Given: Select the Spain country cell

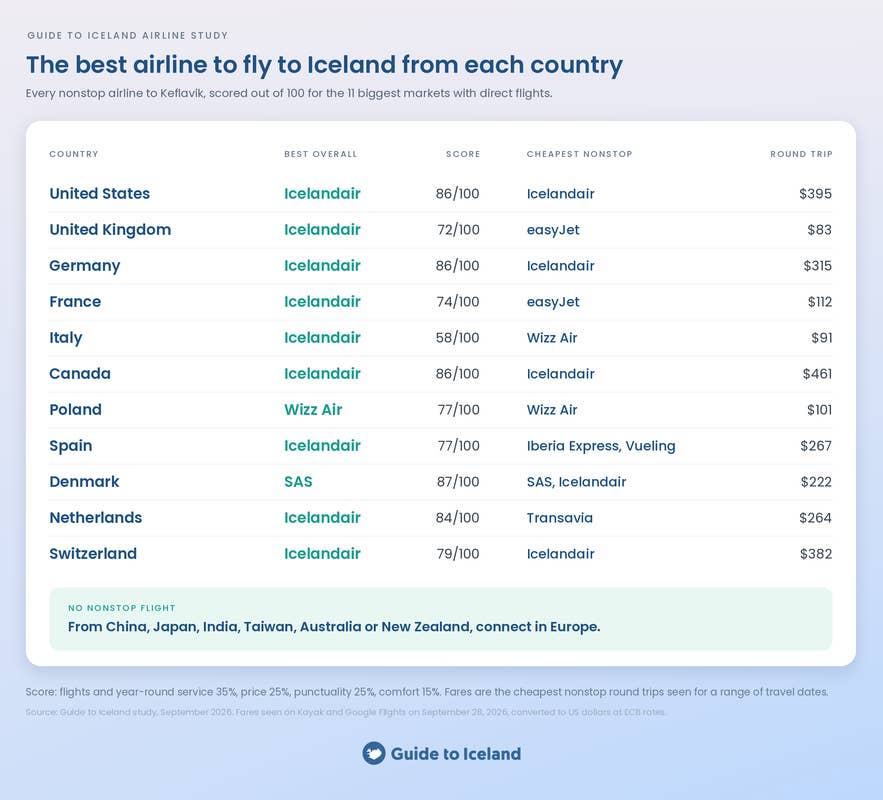Looking at the screenshot, I should [x=71, y=446].
